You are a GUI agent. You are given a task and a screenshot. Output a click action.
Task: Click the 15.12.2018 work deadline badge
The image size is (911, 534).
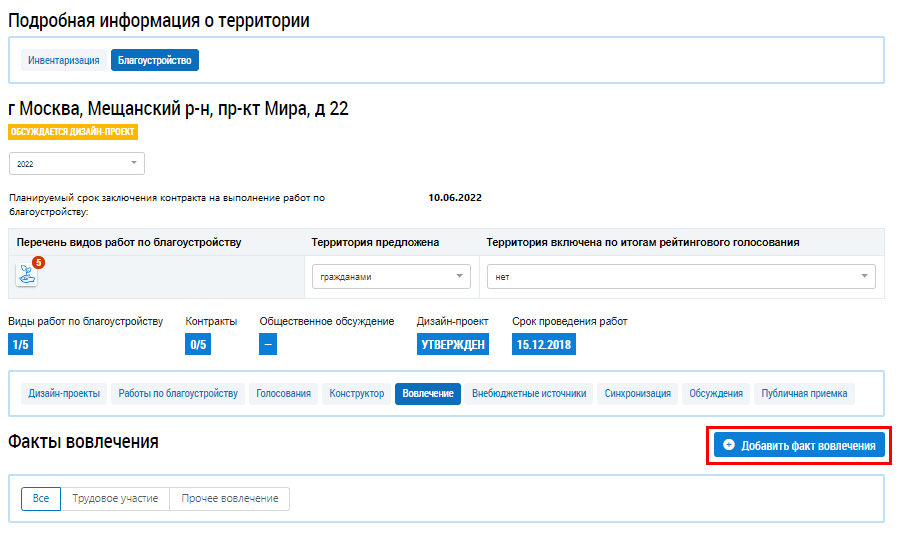pos(544,345)
